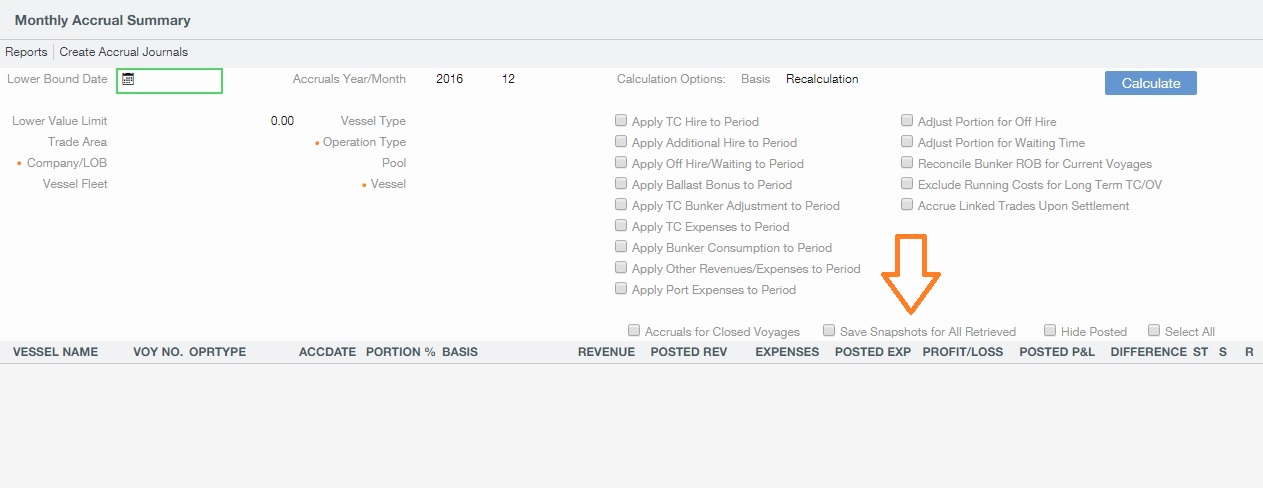Check Apply TC Bunker Adjustment to Period
1263x488 pixels.
pyautogui.click(x=621, y=205)
